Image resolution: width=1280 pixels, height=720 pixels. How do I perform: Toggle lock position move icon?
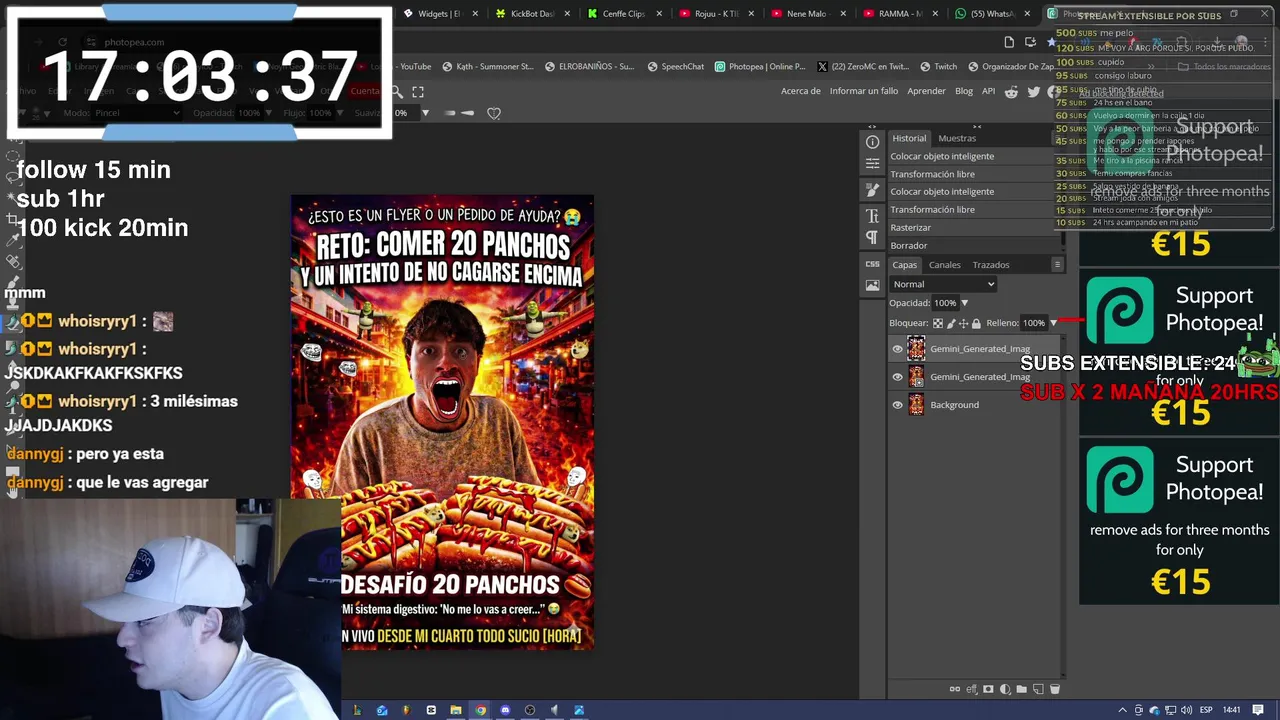[x=963, y=323]
